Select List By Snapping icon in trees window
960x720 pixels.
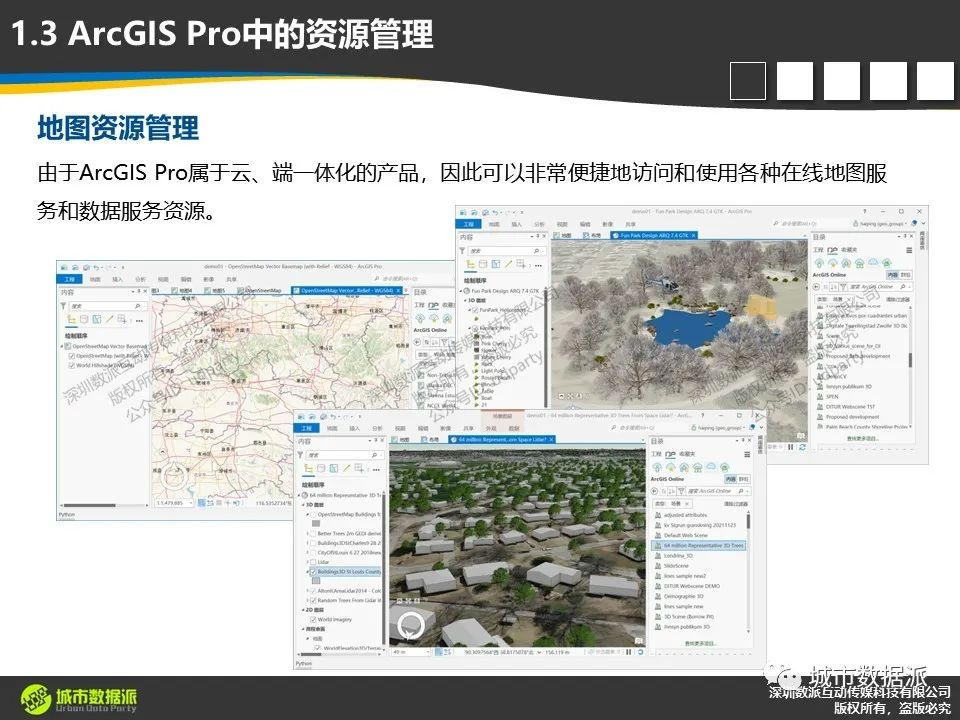359,468
